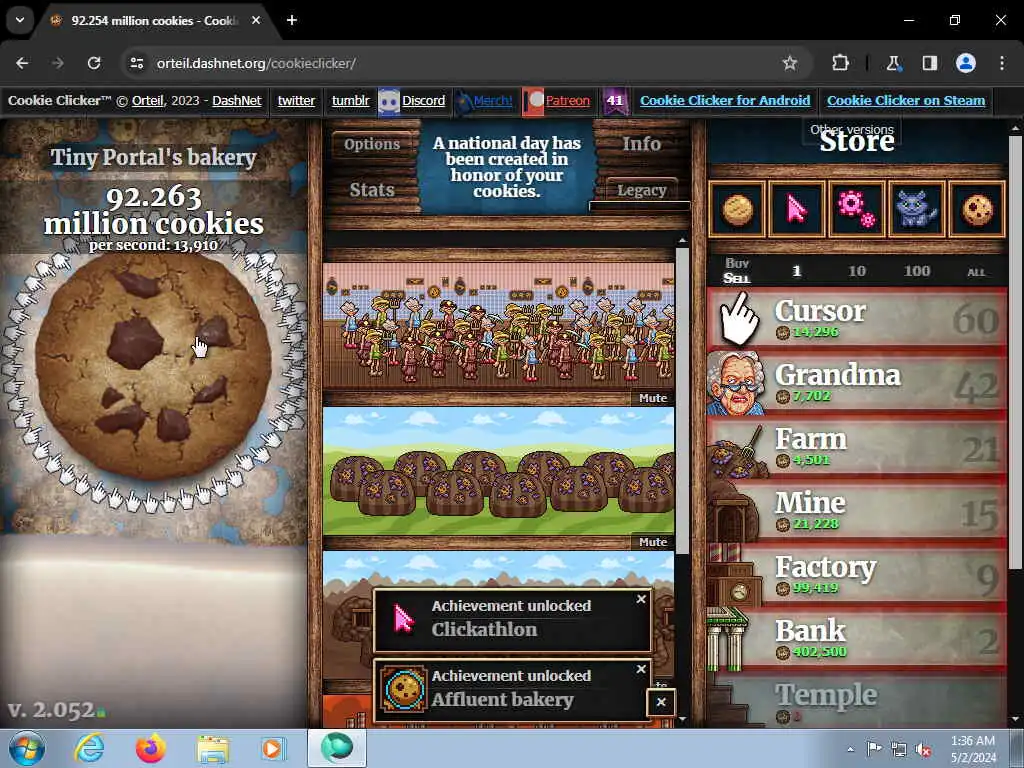This screenshot has width=1024, height=768.
Task: Set the purchase amount to 1
Action: pyautogui.click(x=796, y=271)
